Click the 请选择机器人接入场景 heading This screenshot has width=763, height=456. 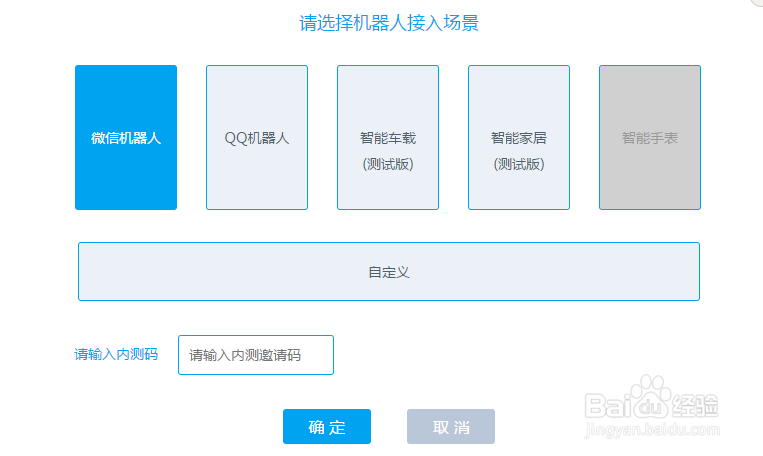pyautogui.click(x=389, y=23)
